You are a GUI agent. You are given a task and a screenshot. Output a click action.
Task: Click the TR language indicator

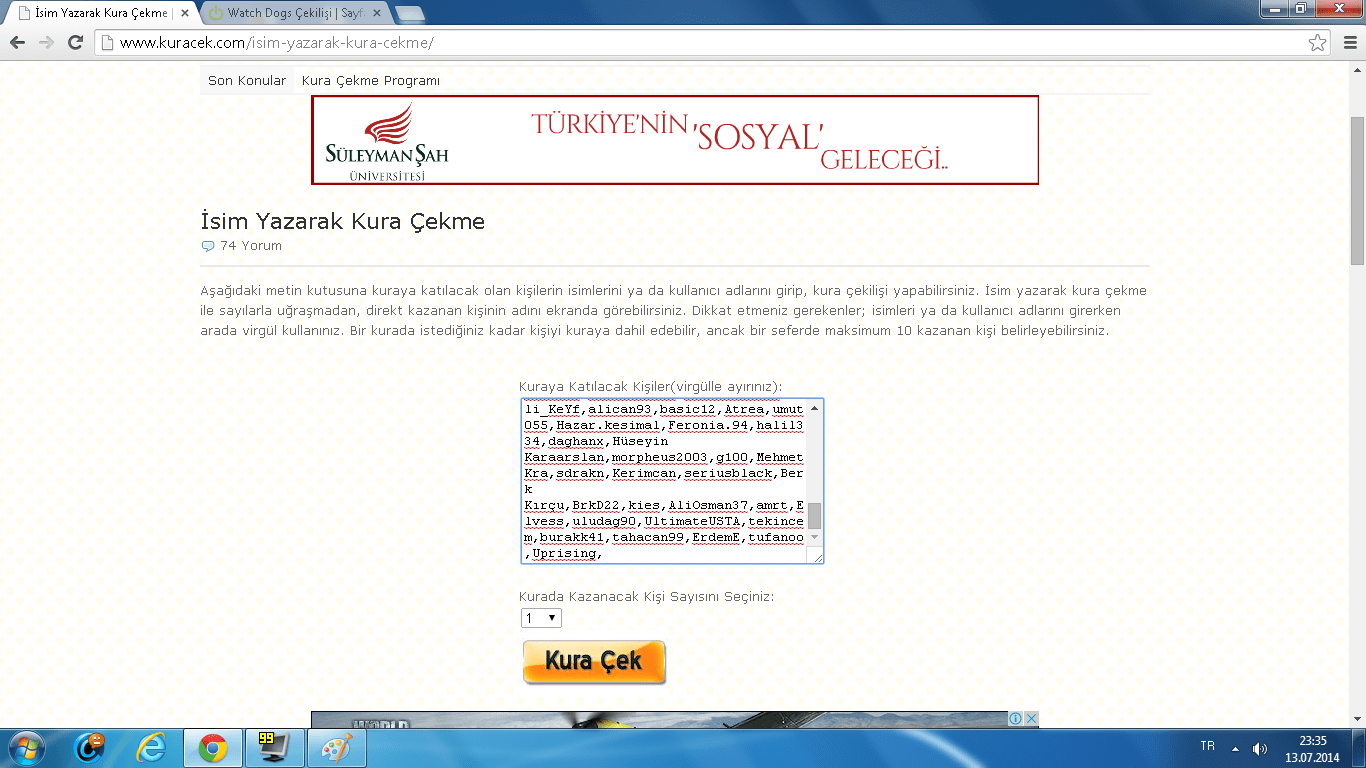[1207, 747]
